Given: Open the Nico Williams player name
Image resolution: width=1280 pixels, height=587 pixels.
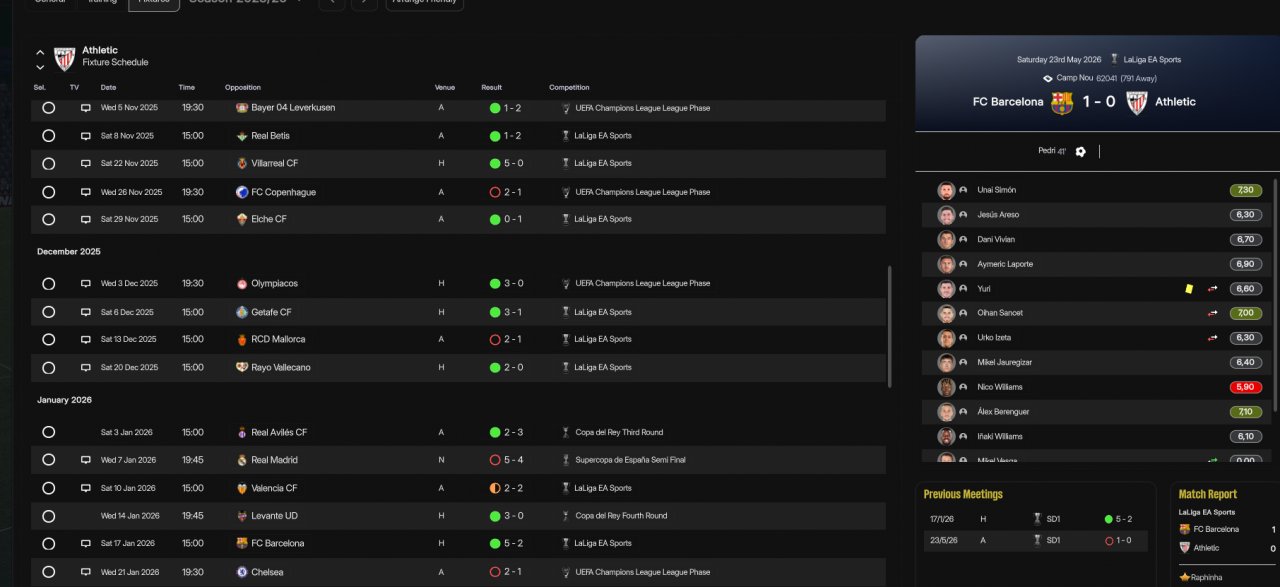Looking at the screenshot, I should pos(999,387).
